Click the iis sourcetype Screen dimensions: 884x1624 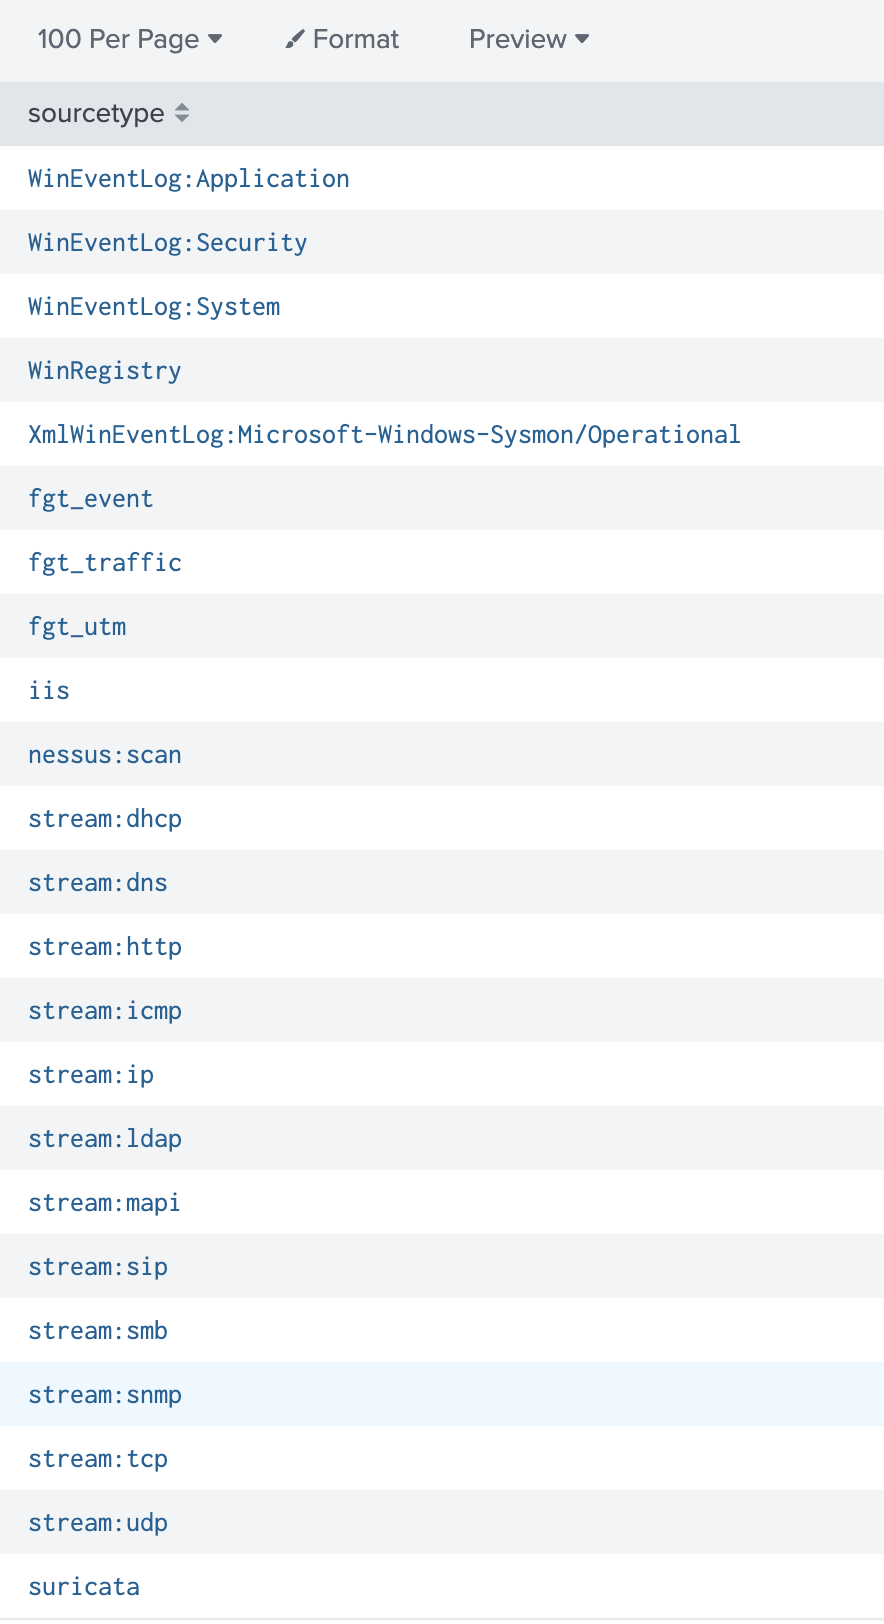click(x=49, y=690)
